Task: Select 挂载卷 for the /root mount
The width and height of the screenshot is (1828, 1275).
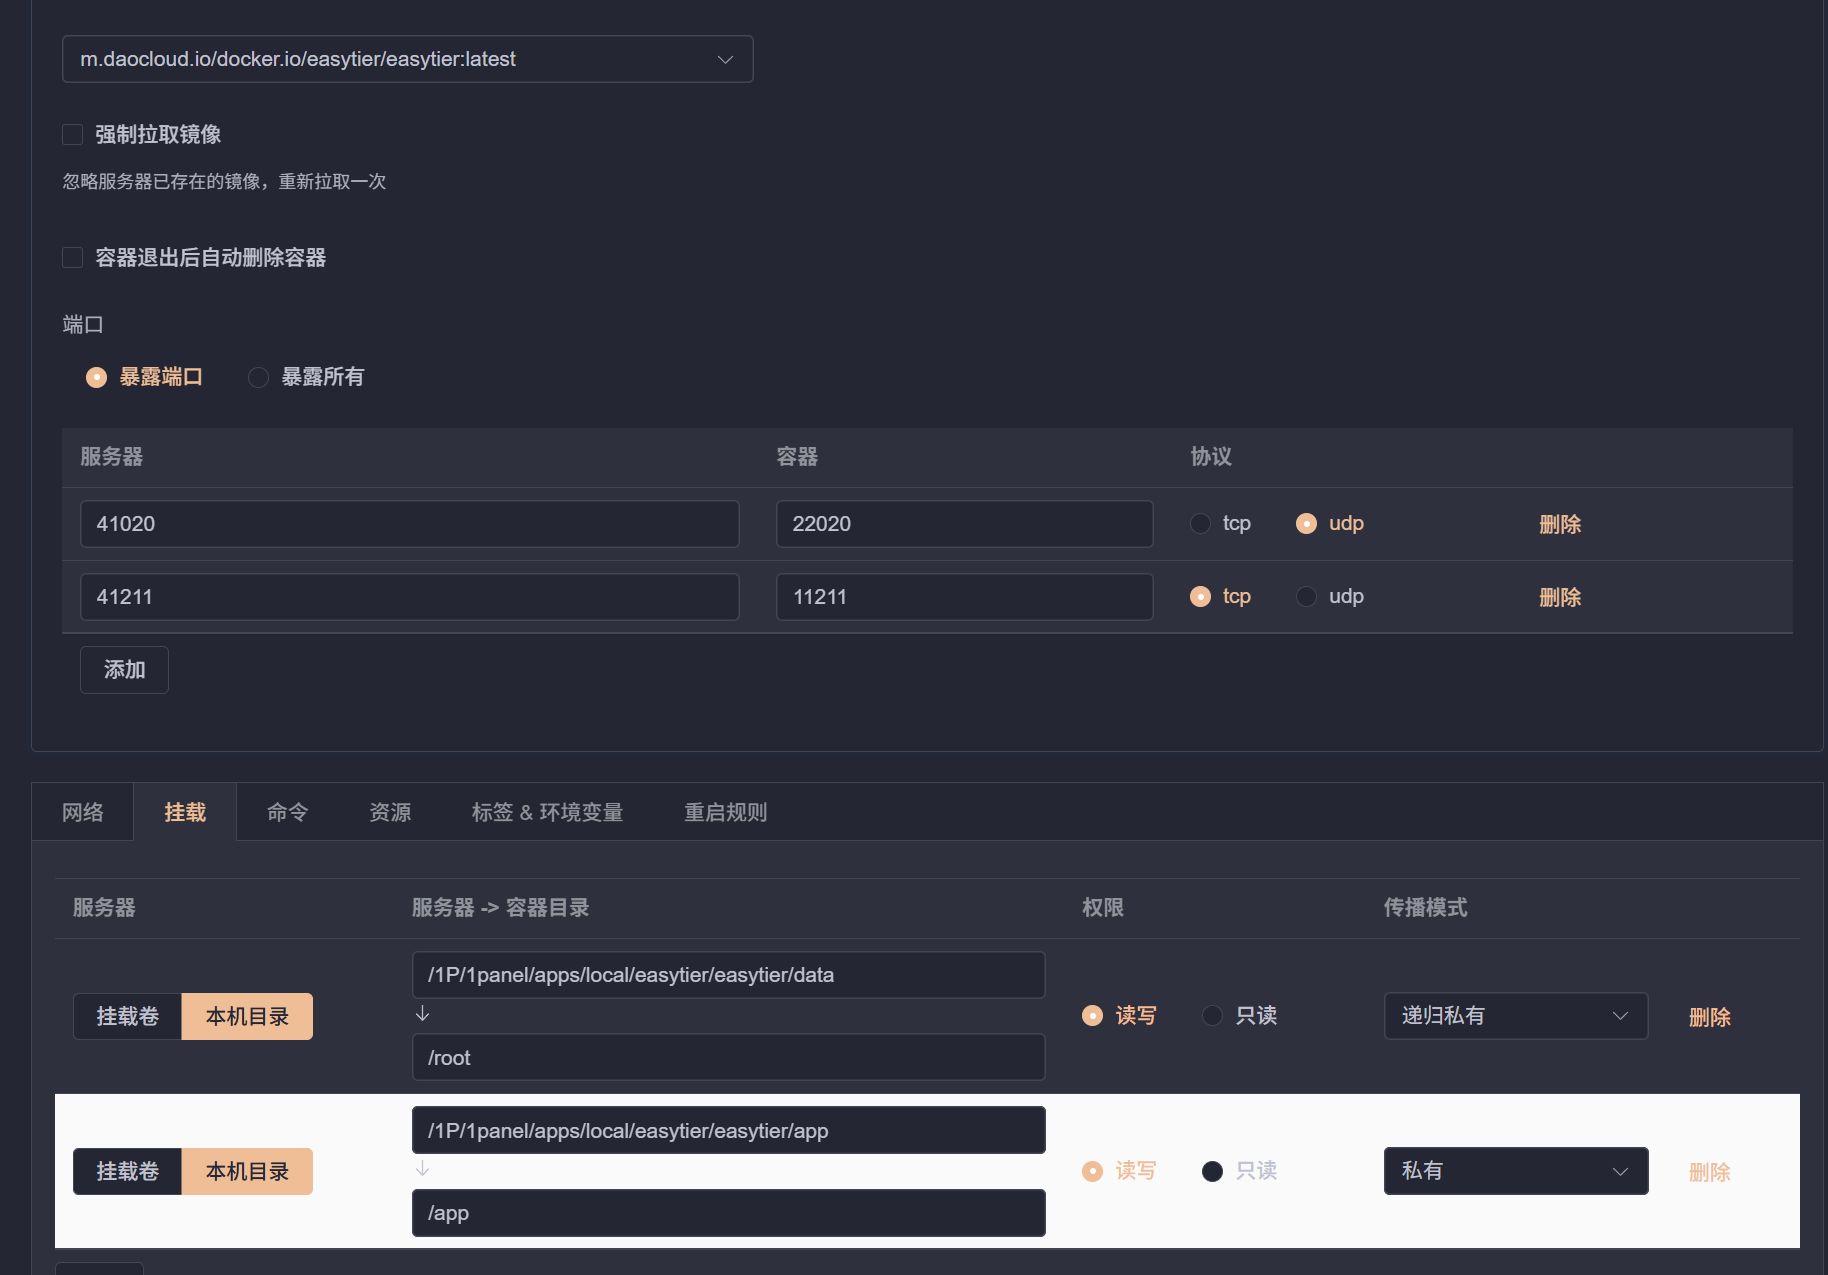Action: 128,1017
